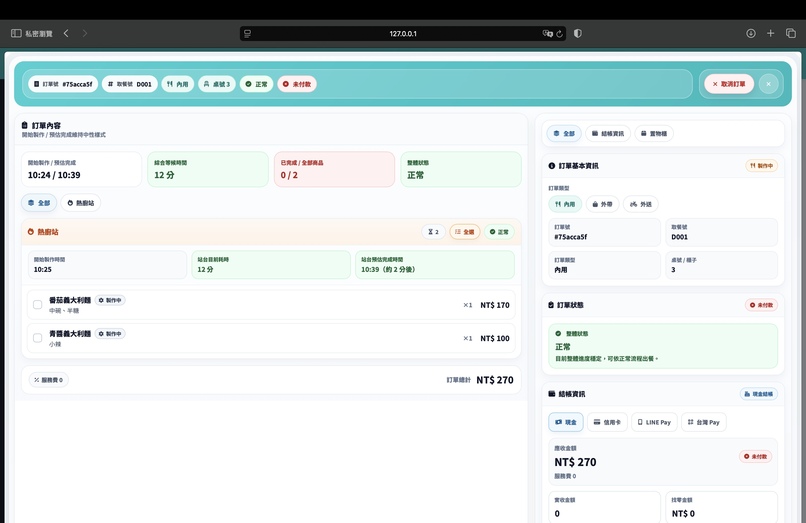Click clipboard icon beside 訂單狀態 title

click(551, 305)
